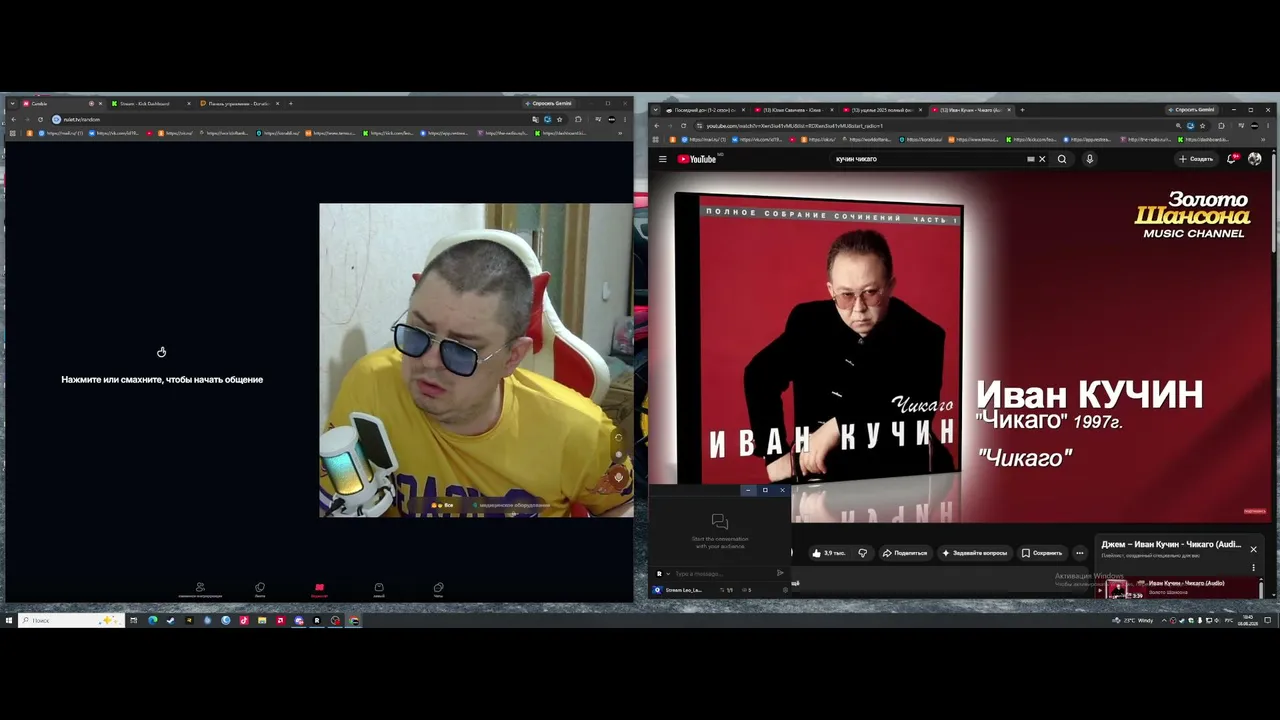This screenshot has width=1280, height=720.
Task: Click the Создать create button
Action: pos(1195,159)
